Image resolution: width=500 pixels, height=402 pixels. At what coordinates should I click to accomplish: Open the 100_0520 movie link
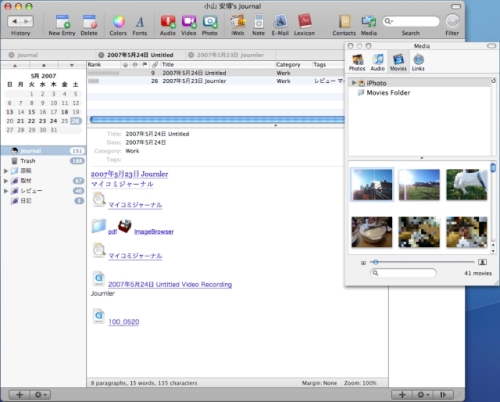click(124, 322)
